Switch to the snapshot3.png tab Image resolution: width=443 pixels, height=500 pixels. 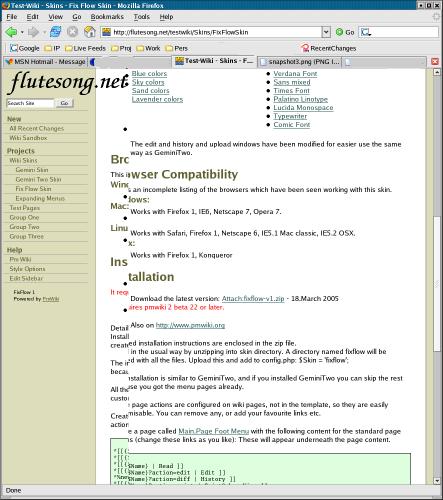(x=300, y=62)
